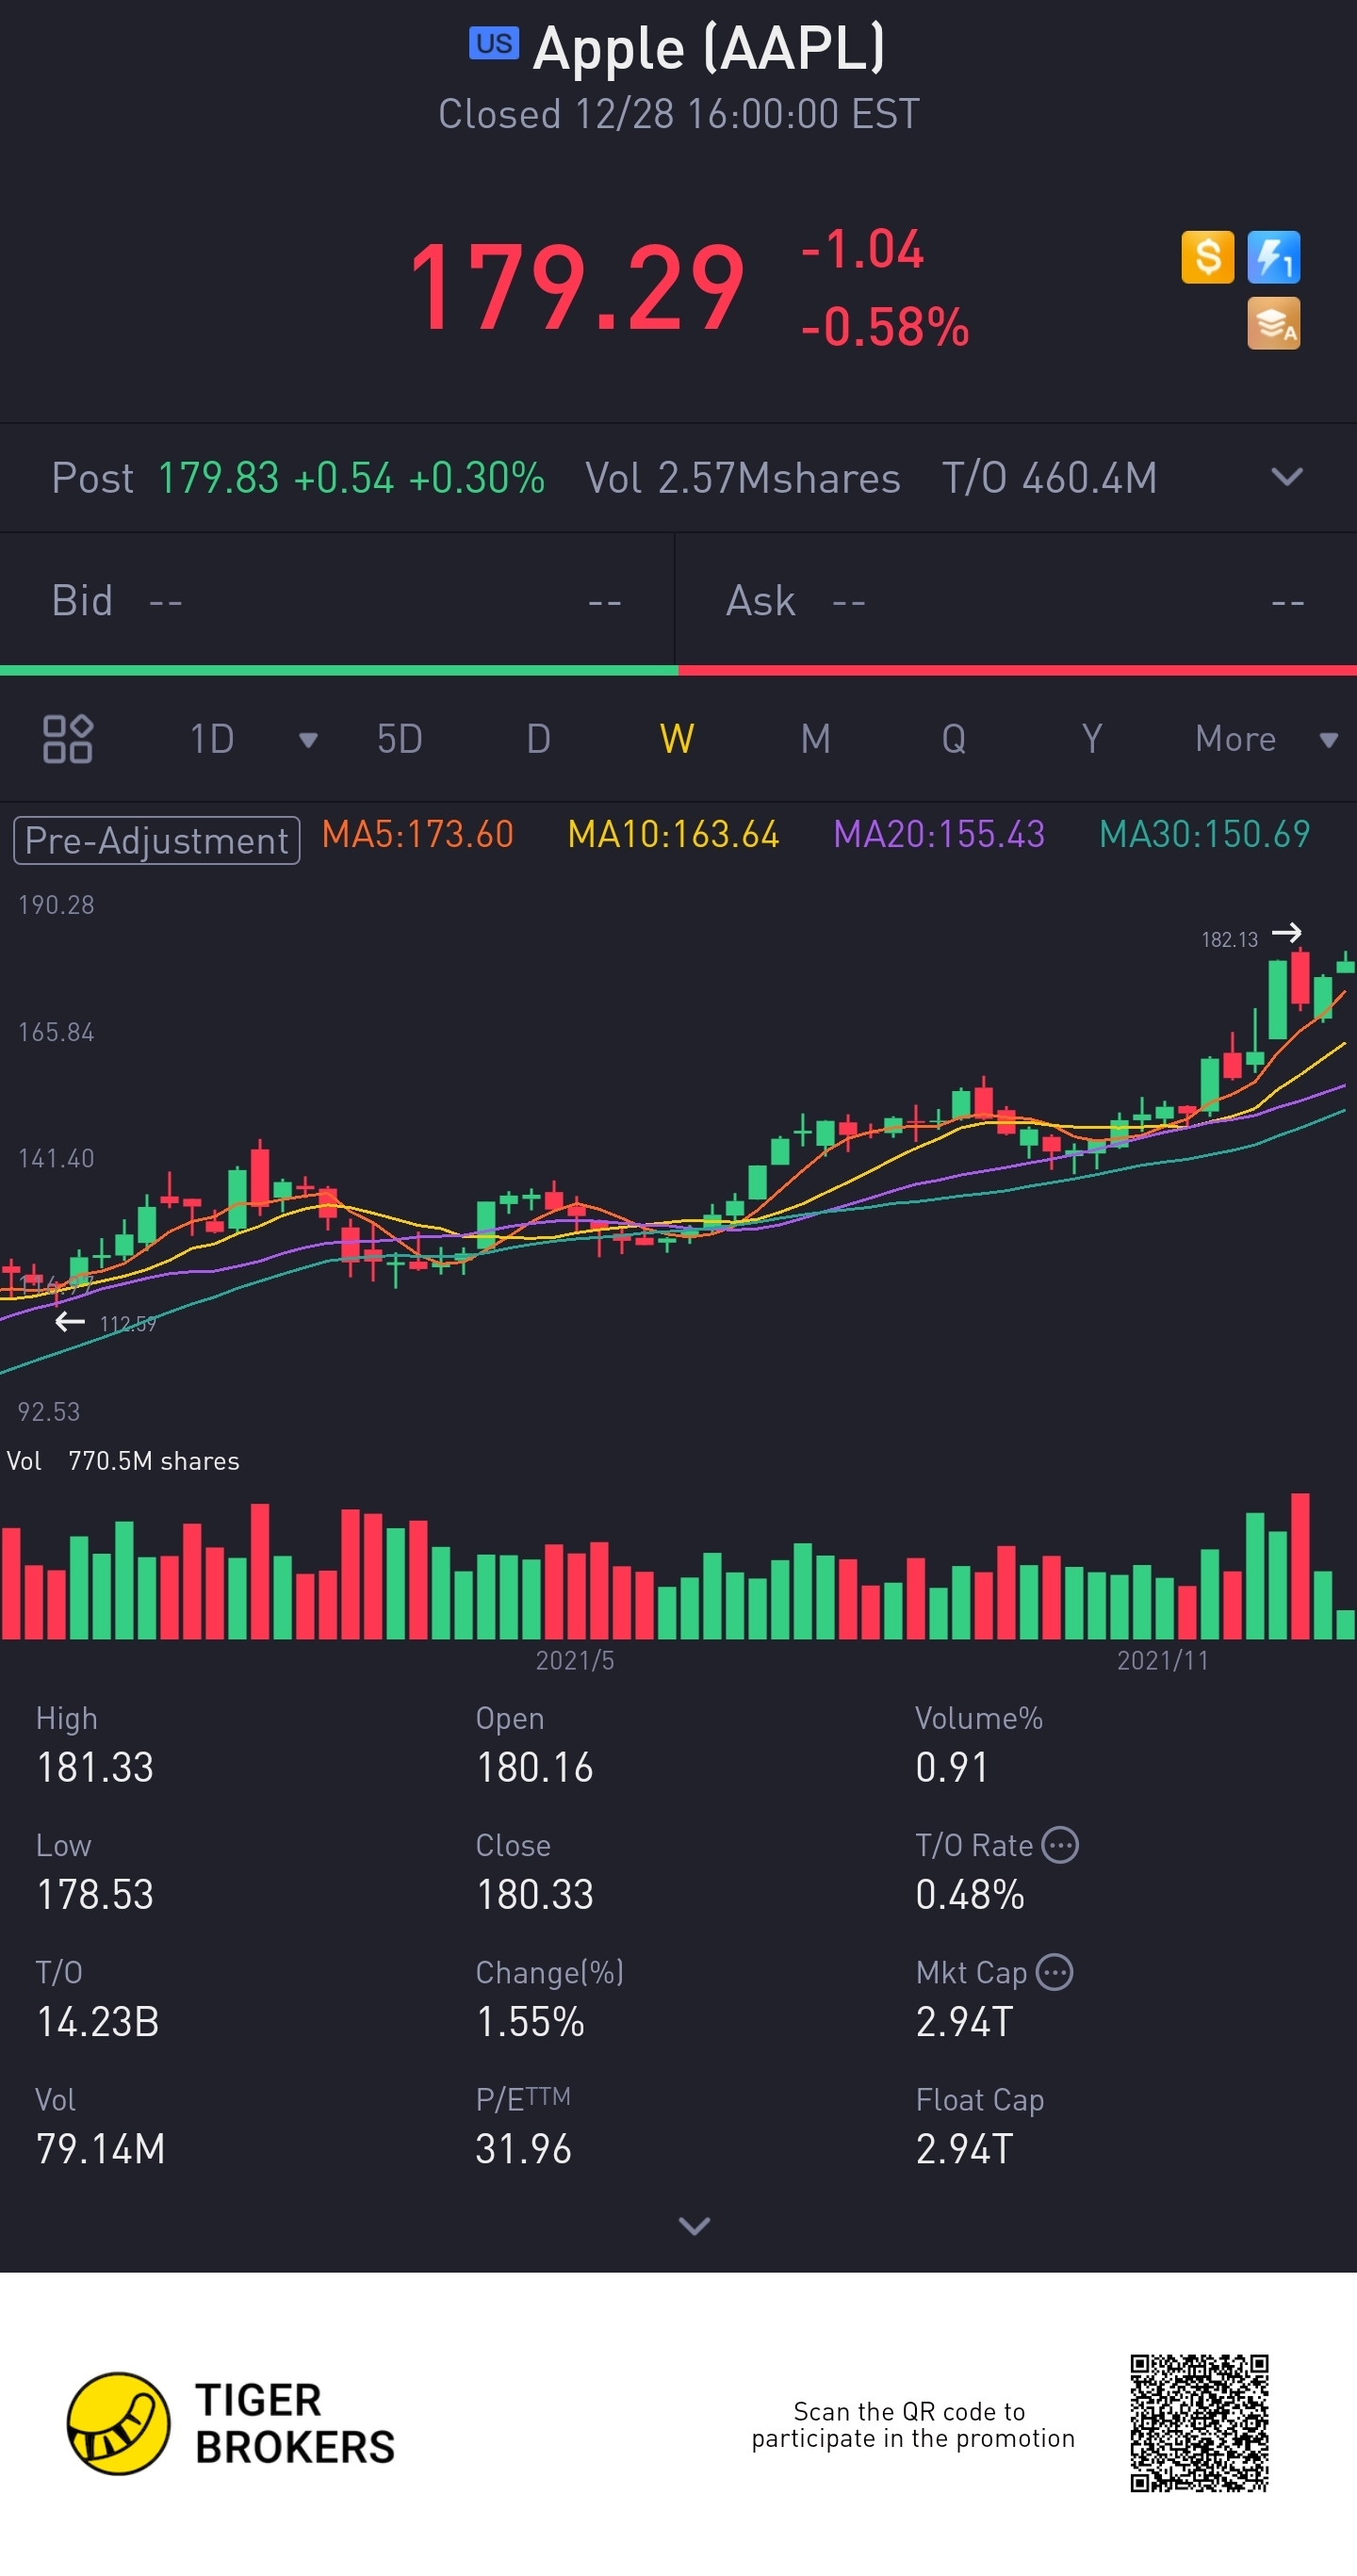Screen dimensions: 1357x2576
Task: Tap the Mkt Cap info icon
Action: point(1054,1972)
